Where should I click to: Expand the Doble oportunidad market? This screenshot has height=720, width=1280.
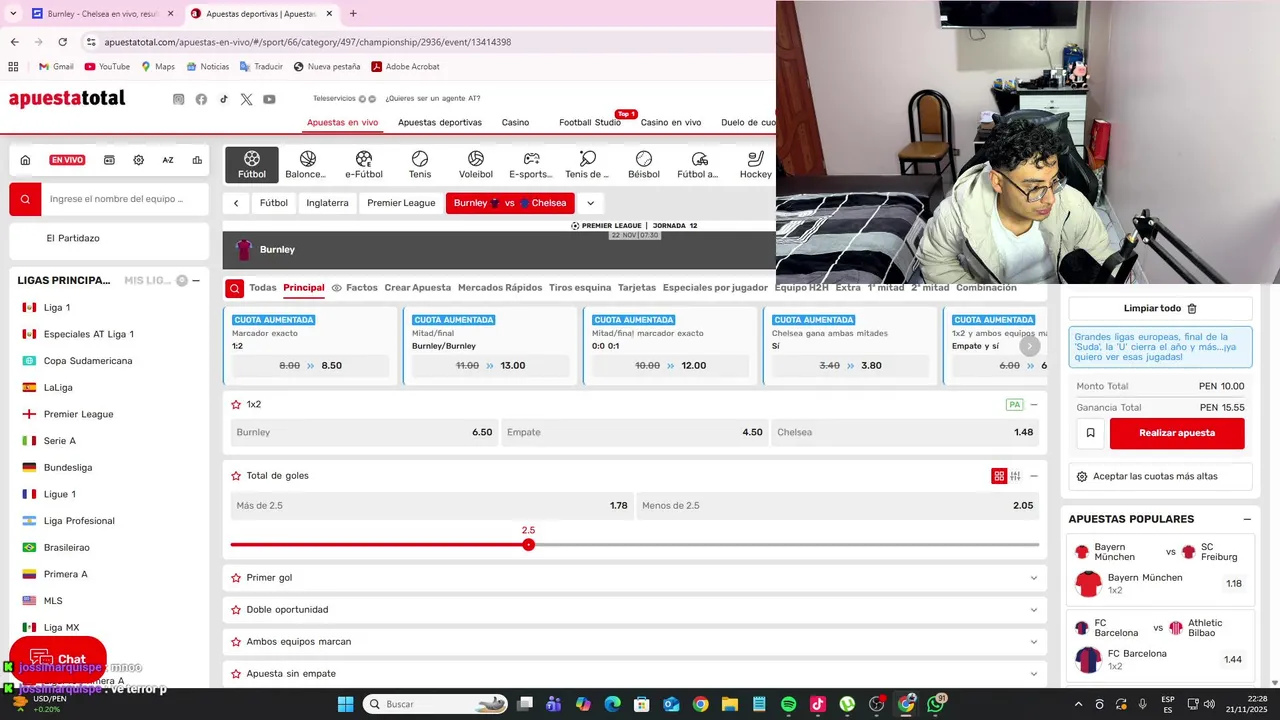point(1033,610)
